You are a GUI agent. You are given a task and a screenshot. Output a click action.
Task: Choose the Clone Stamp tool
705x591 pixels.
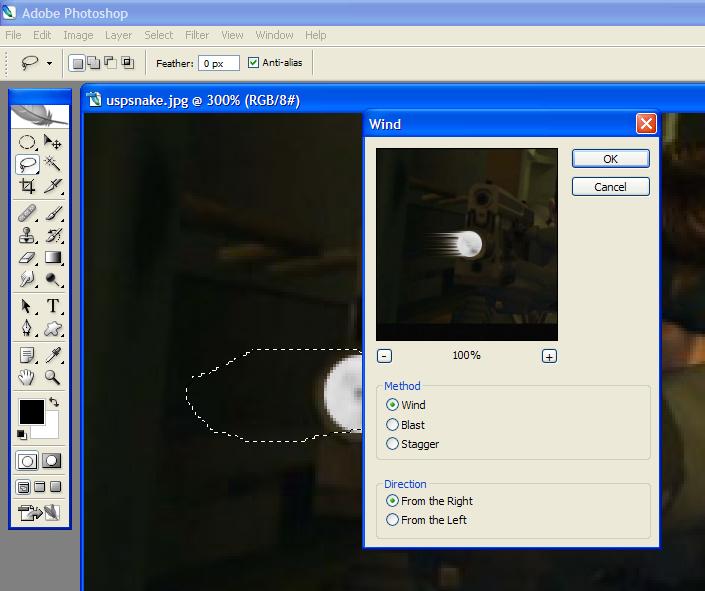click(x=28, y=236)
